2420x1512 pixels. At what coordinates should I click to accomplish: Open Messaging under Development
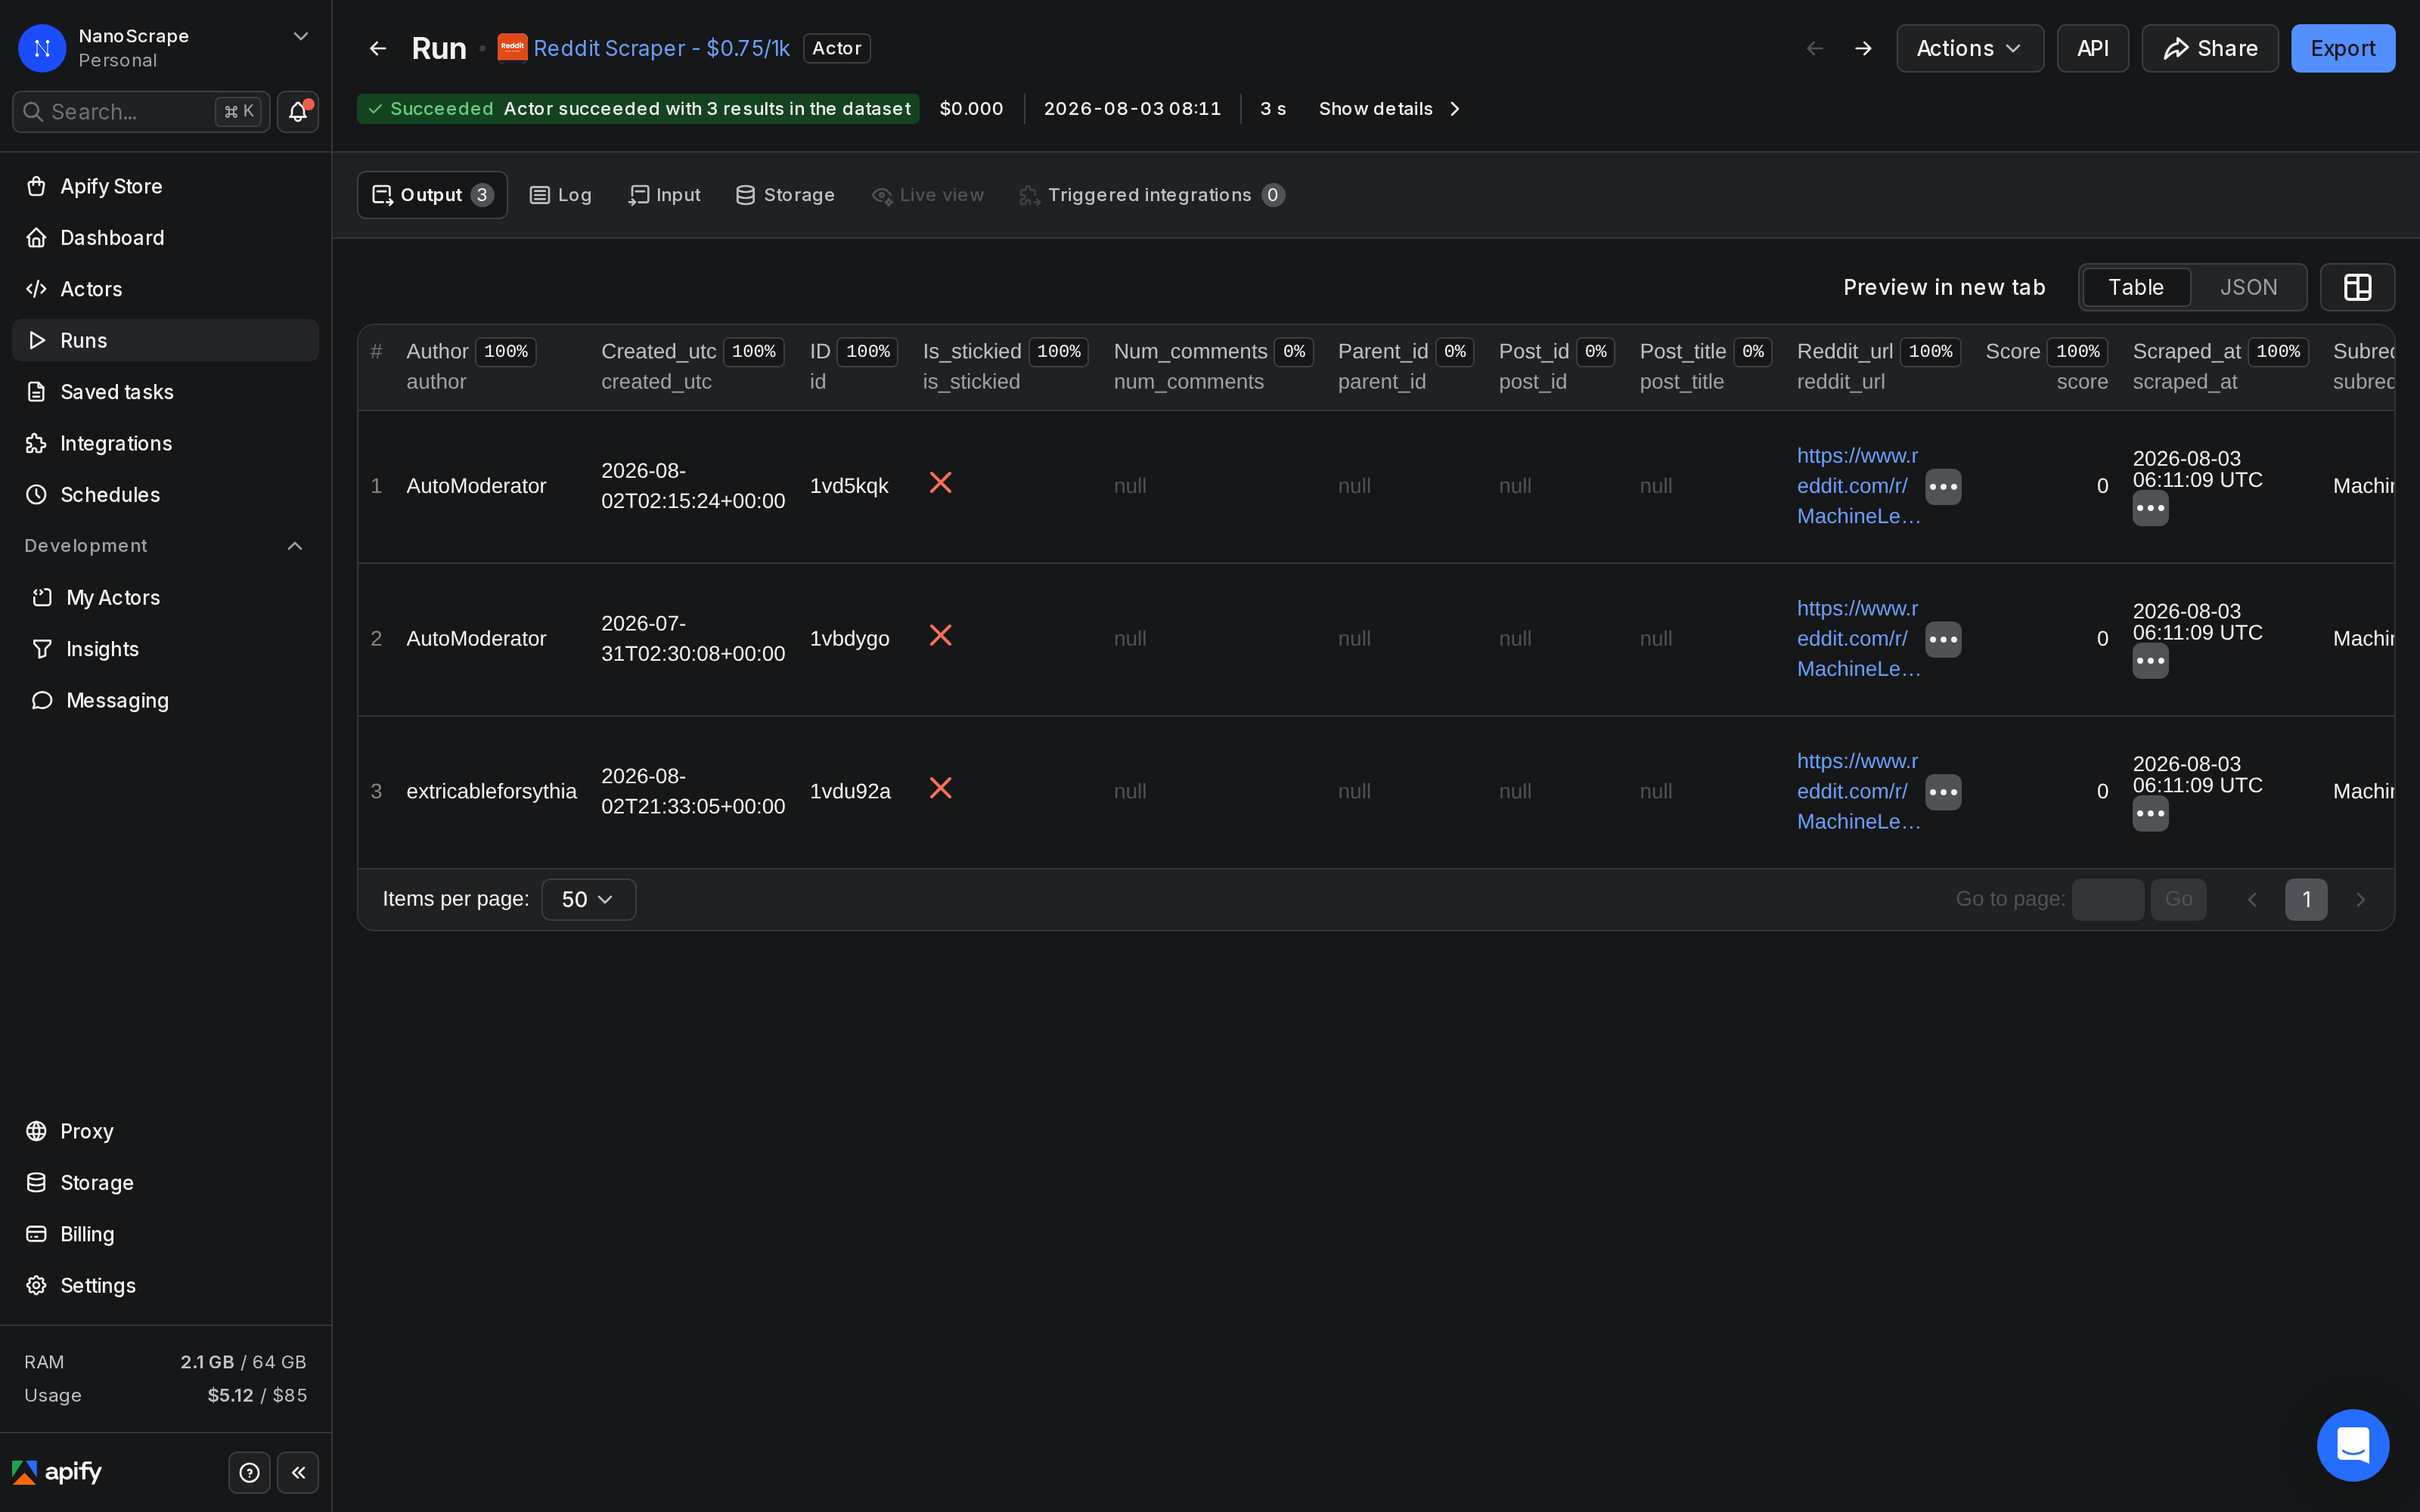point(165,700)
